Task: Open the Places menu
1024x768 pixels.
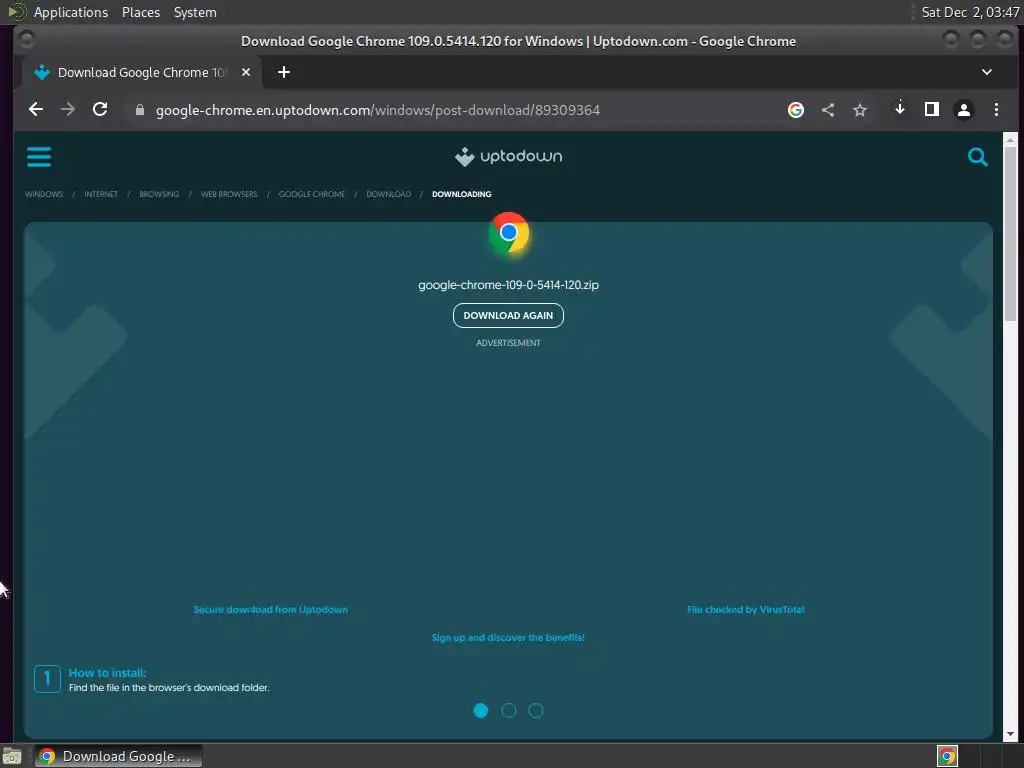Action: (x=141, y=12)
